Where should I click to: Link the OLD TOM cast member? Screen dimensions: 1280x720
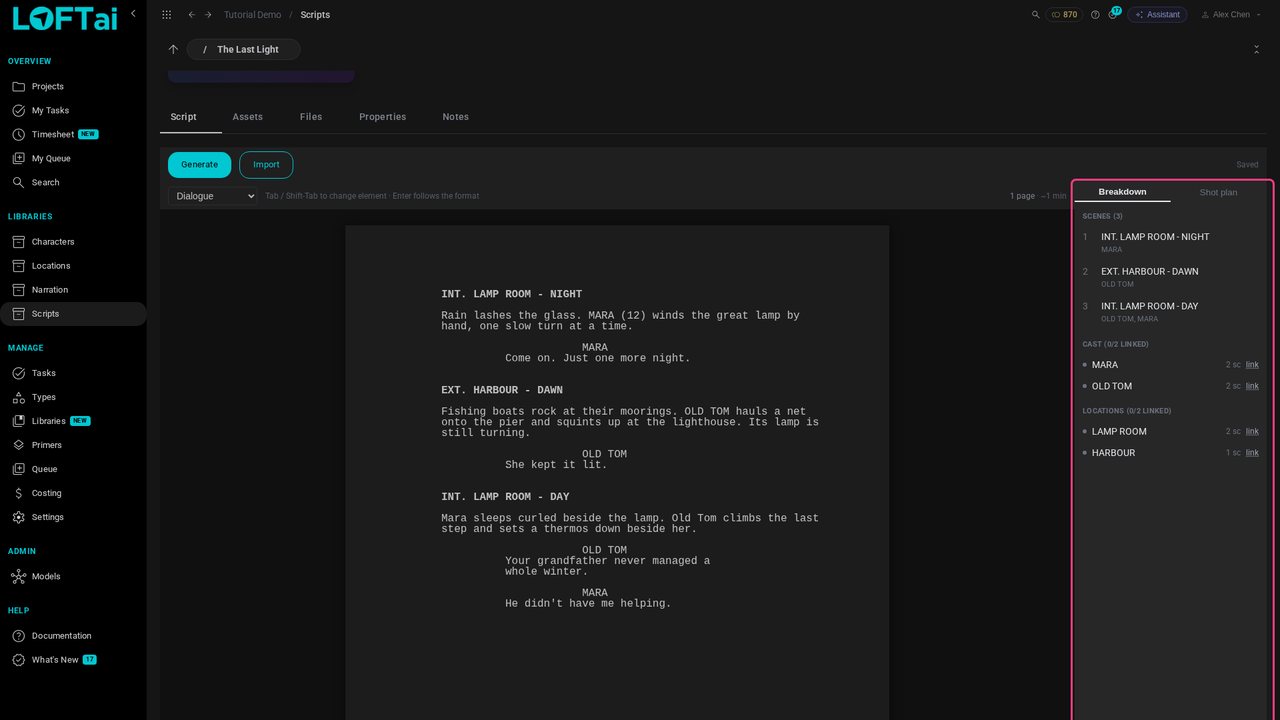(x=1252, y=386)
